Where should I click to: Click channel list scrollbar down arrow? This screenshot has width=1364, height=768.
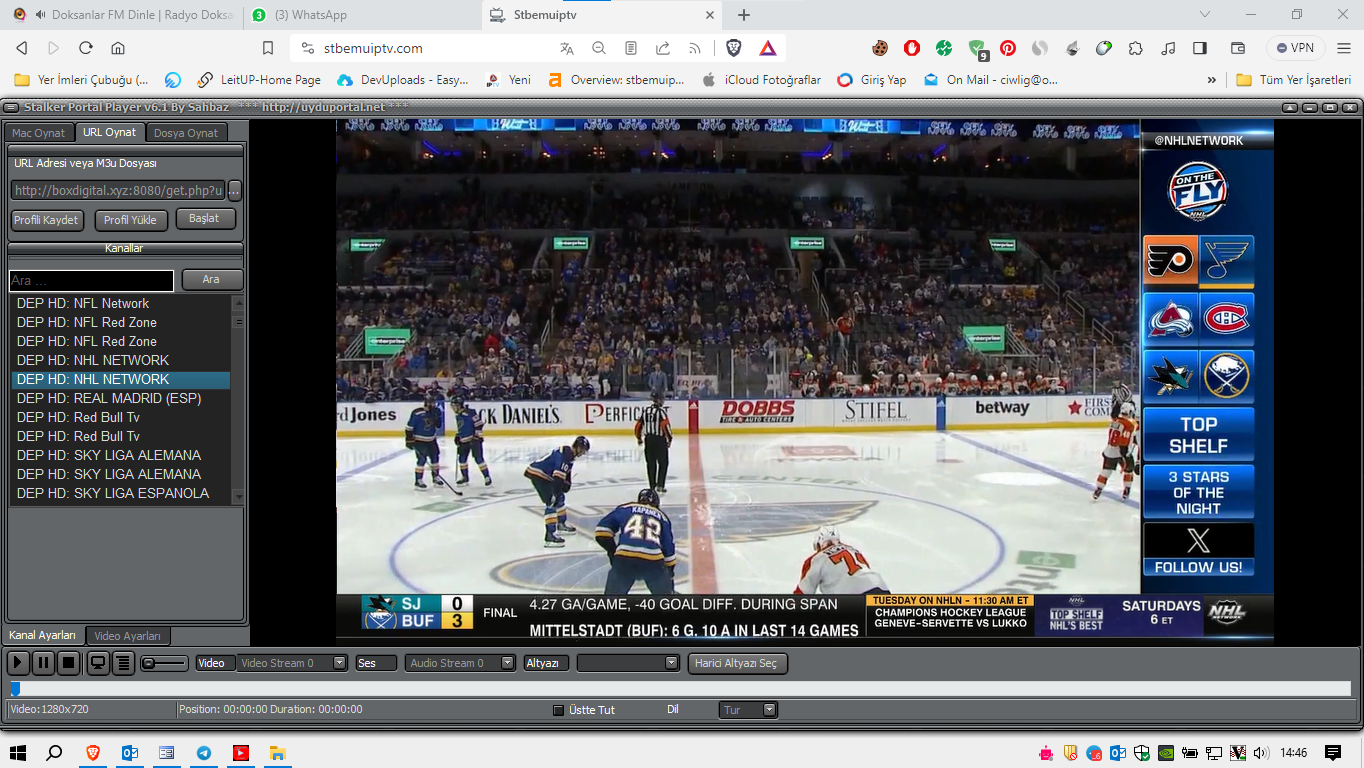click(x=238, y=496)
